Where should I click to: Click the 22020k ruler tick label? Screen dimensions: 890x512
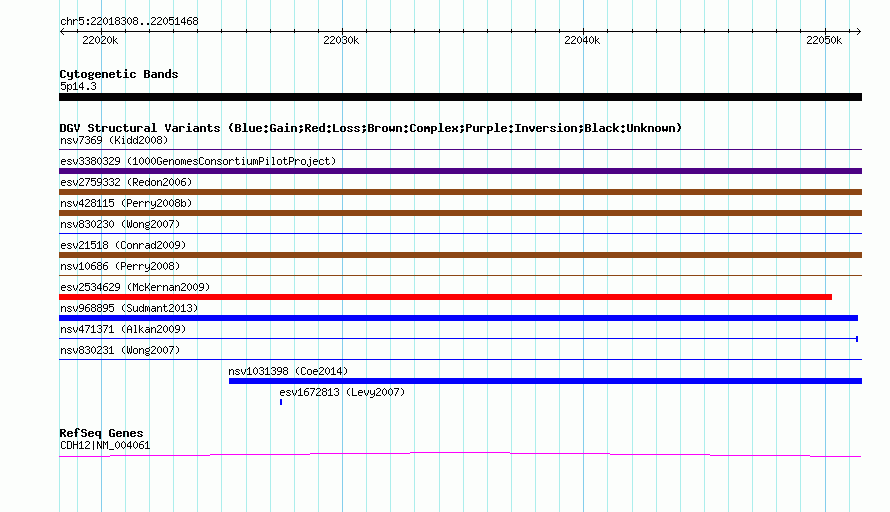point(100,40)
